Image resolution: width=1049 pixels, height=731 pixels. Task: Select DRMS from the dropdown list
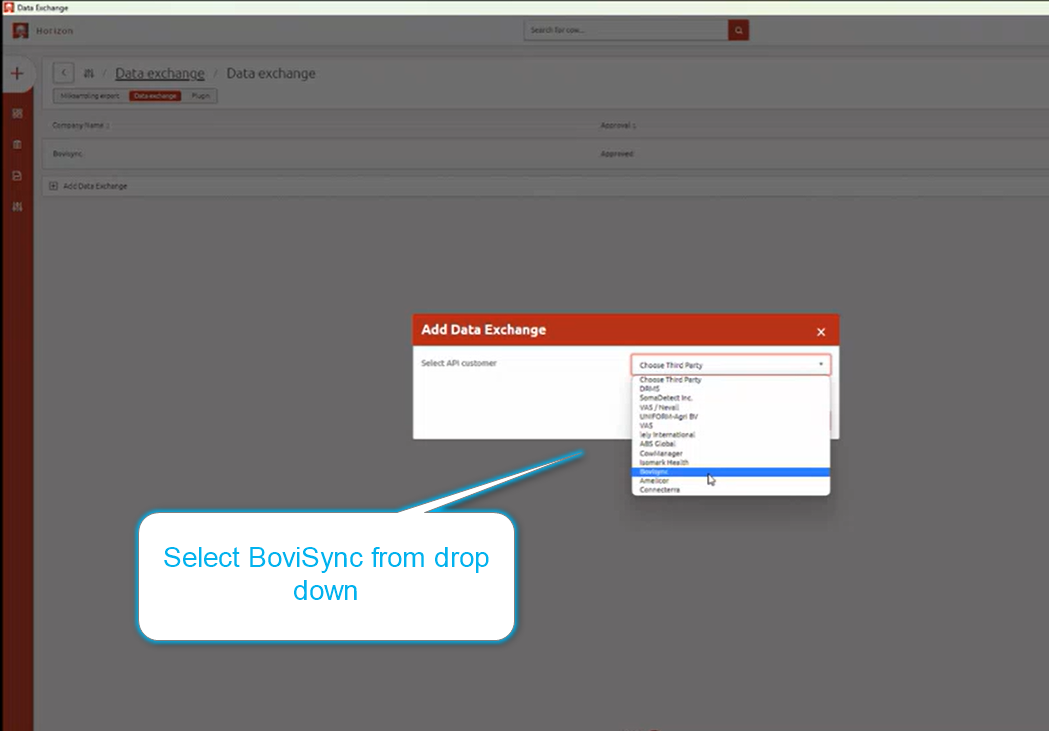731,389
